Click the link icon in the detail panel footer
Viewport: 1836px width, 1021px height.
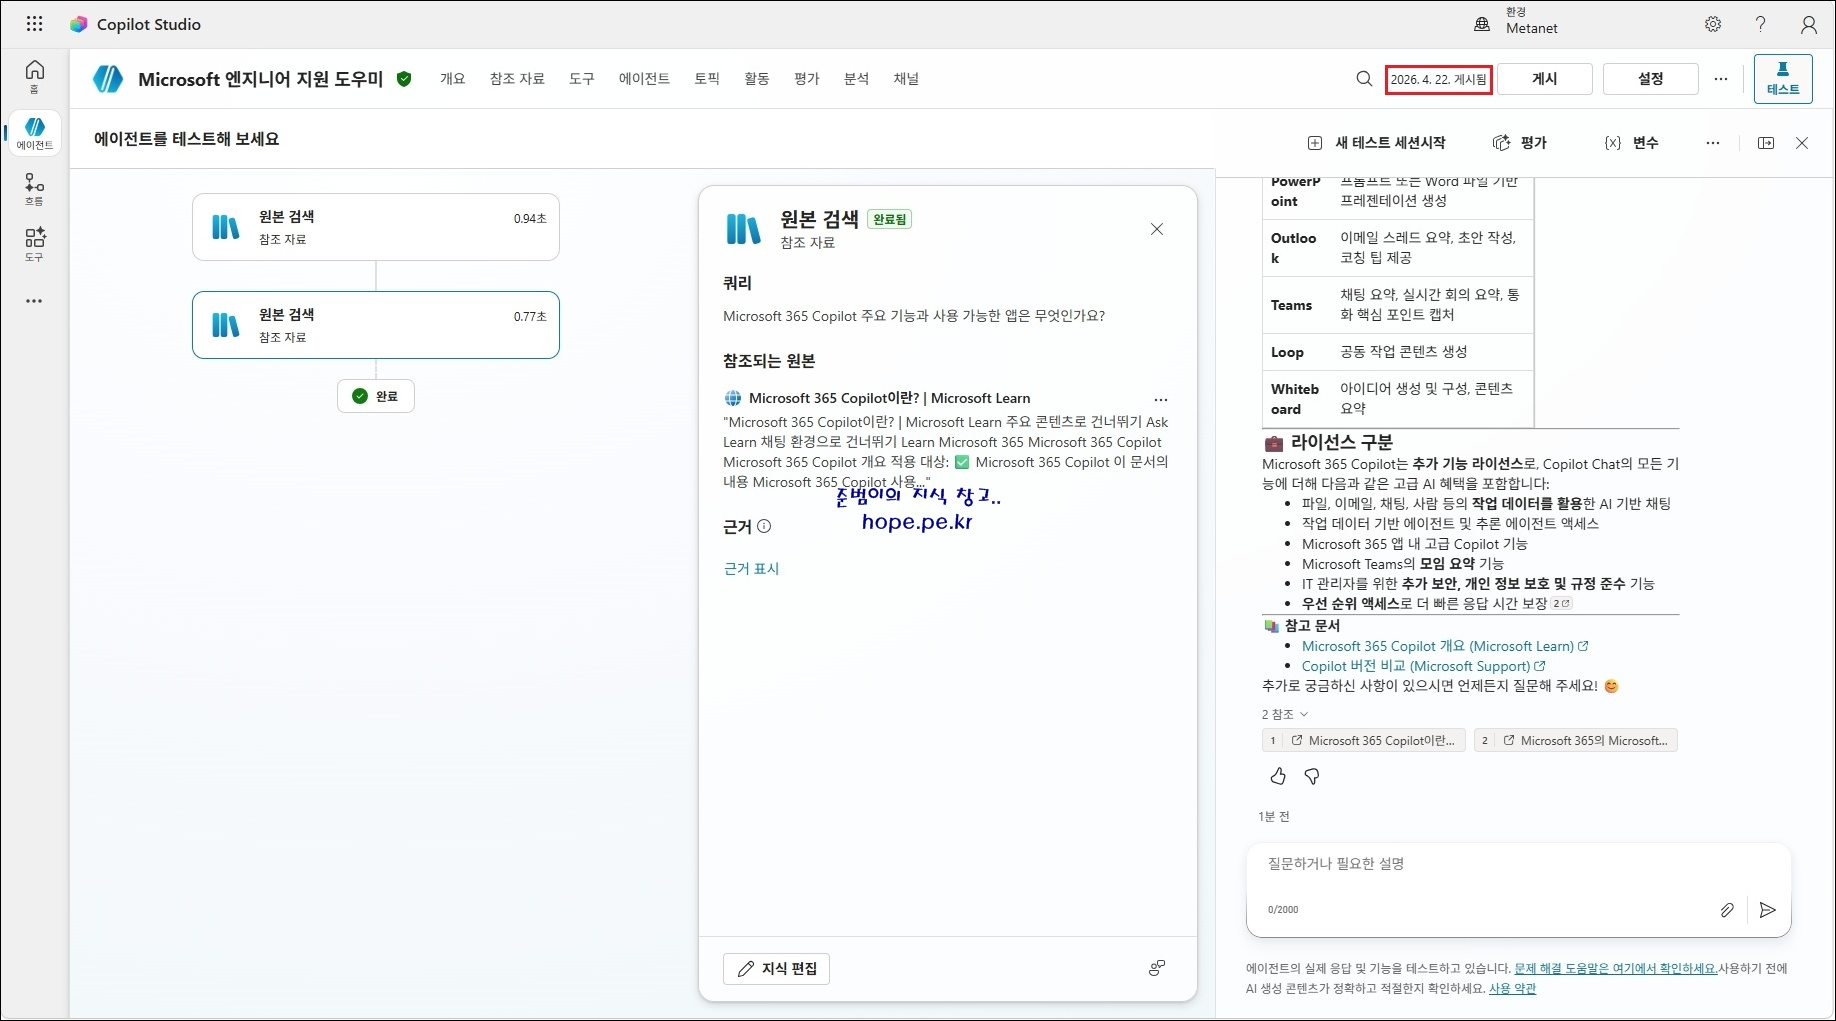[x=1157, y=968]
